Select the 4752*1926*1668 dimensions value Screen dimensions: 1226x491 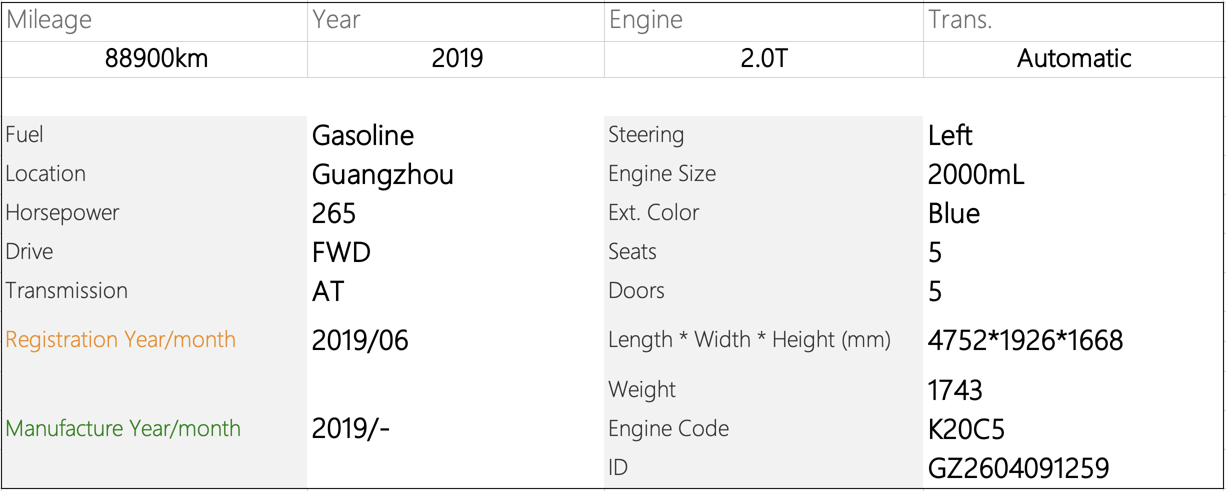[x=1025, y=341]
